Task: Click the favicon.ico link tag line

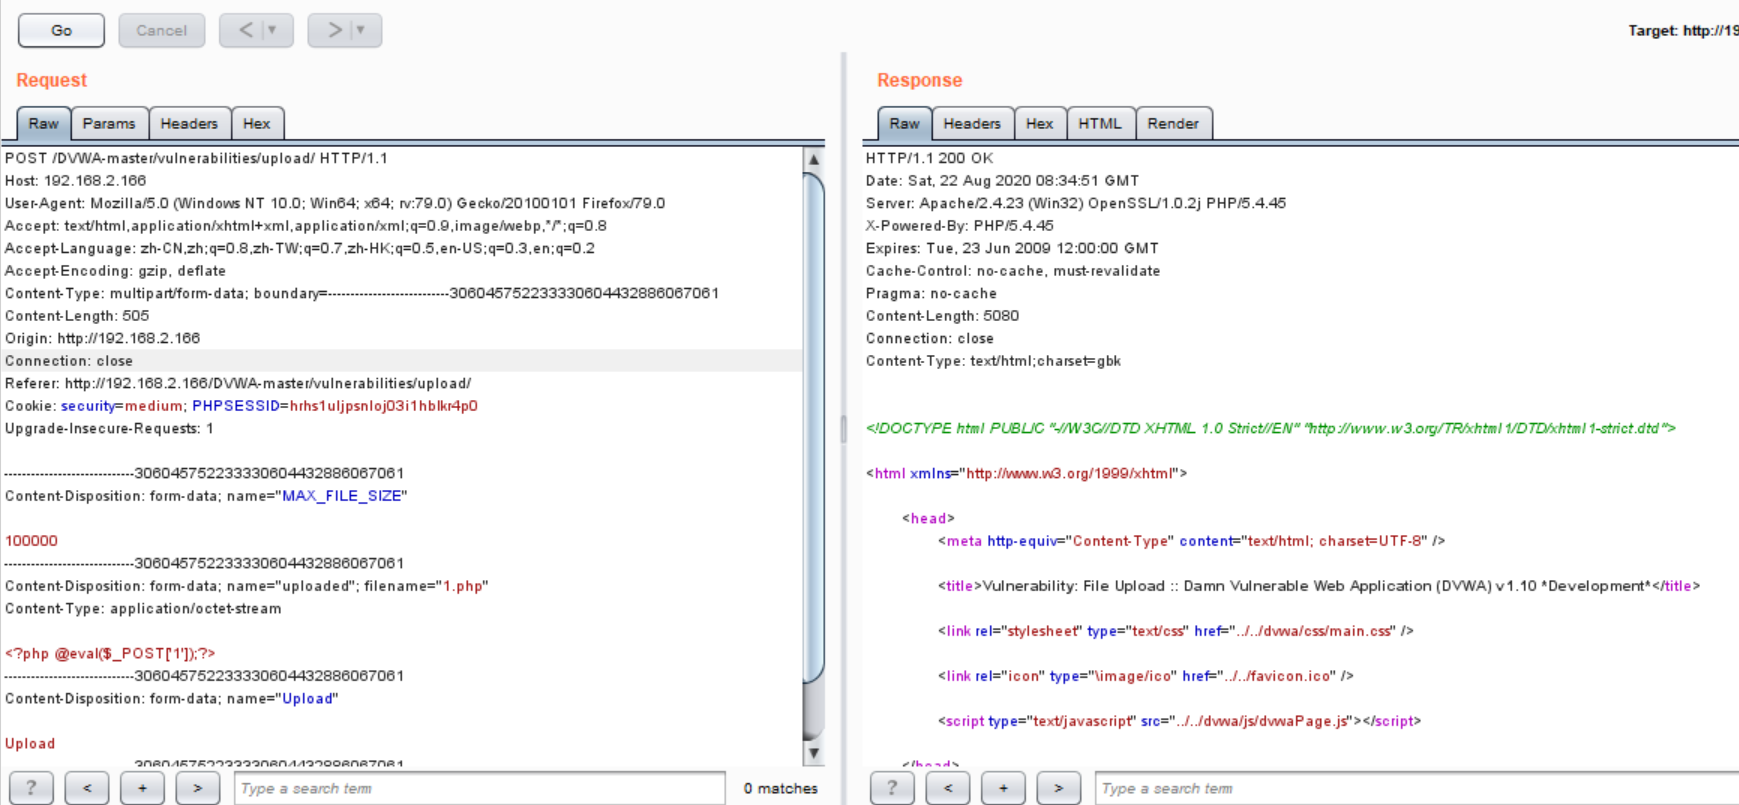Action: click(x=1145, y=676)
